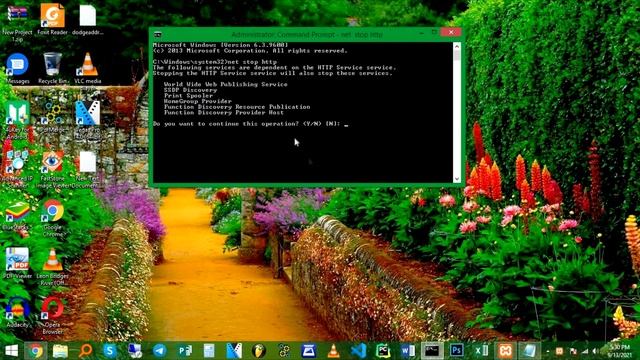Open the Recycle Bin
The height and width of the screenshot is (360, 640).
[53, 68]
